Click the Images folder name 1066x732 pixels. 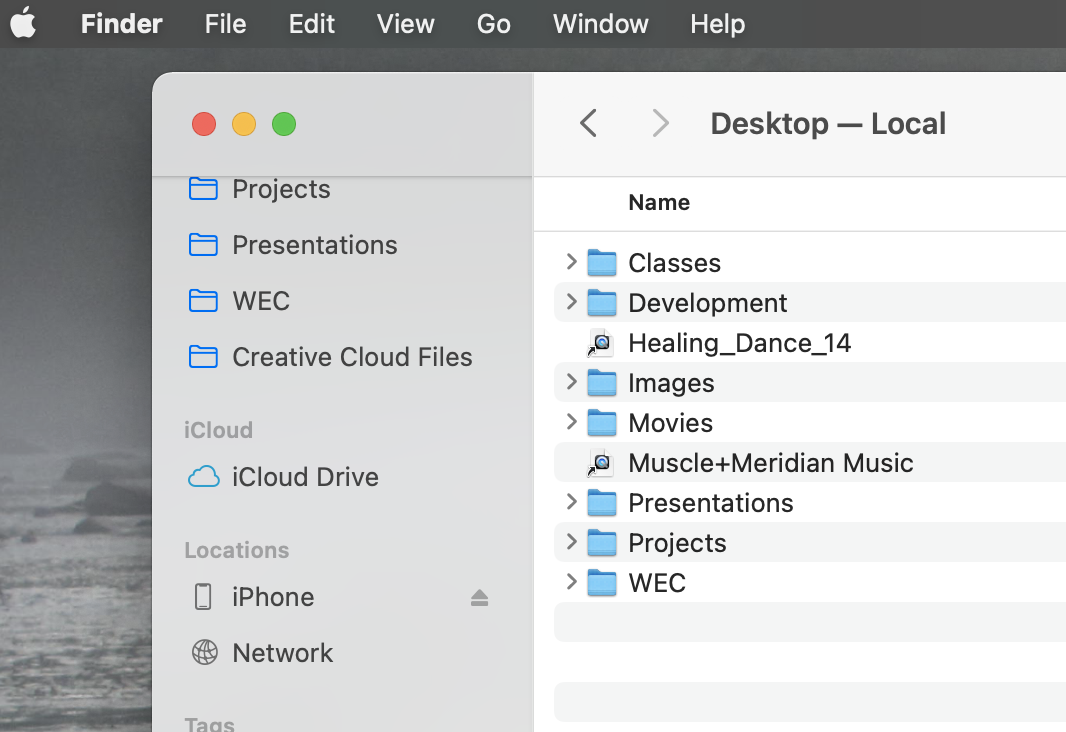pyautogui.click(x=671, y=383)
